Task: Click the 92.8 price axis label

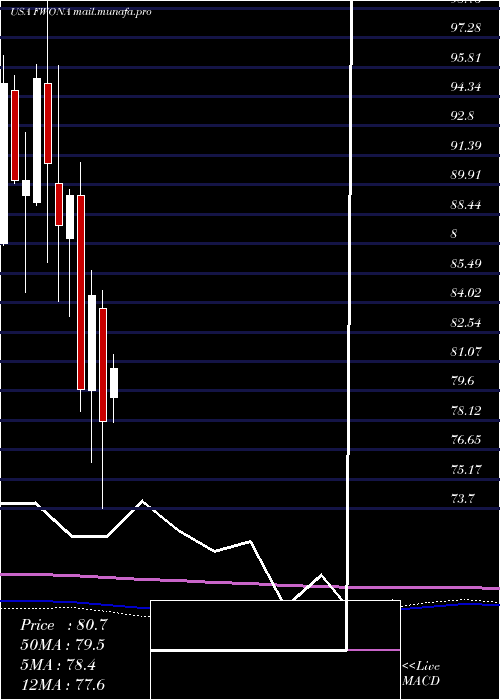Action: click(462, 116)
